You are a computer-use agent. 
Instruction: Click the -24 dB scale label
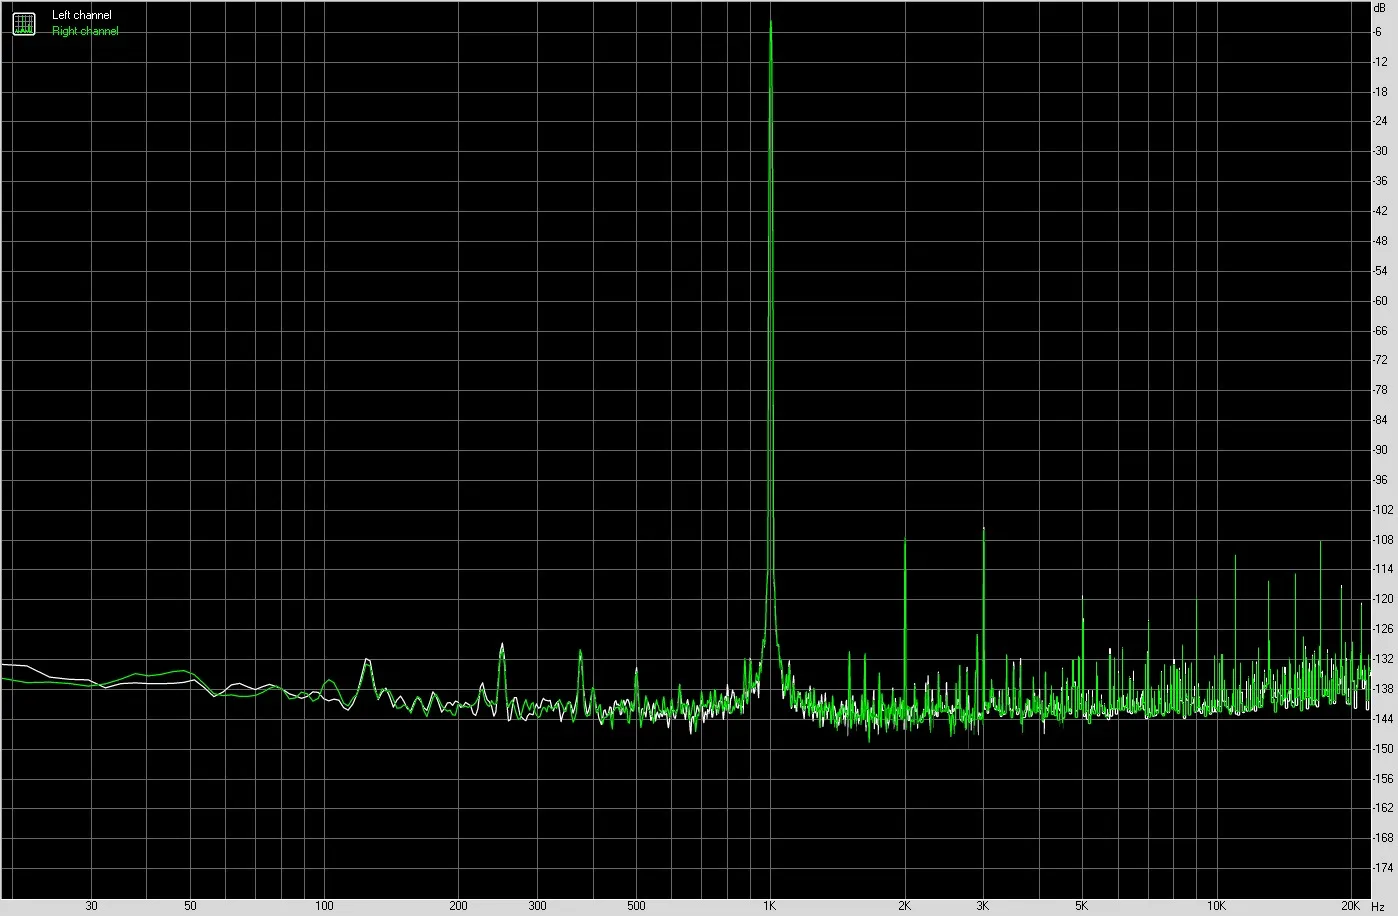pyautogui.click(x=1380, y=122)
